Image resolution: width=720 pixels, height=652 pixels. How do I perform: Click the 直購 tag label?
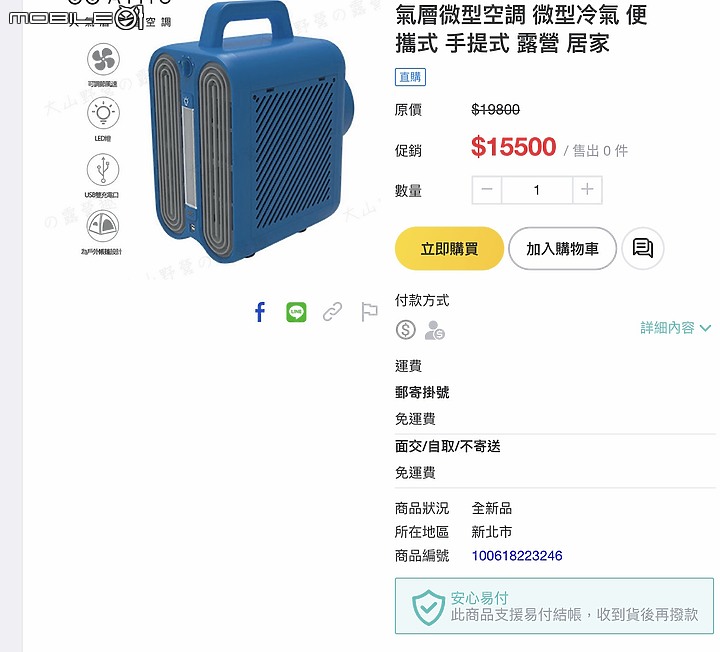tap(410, 77)
